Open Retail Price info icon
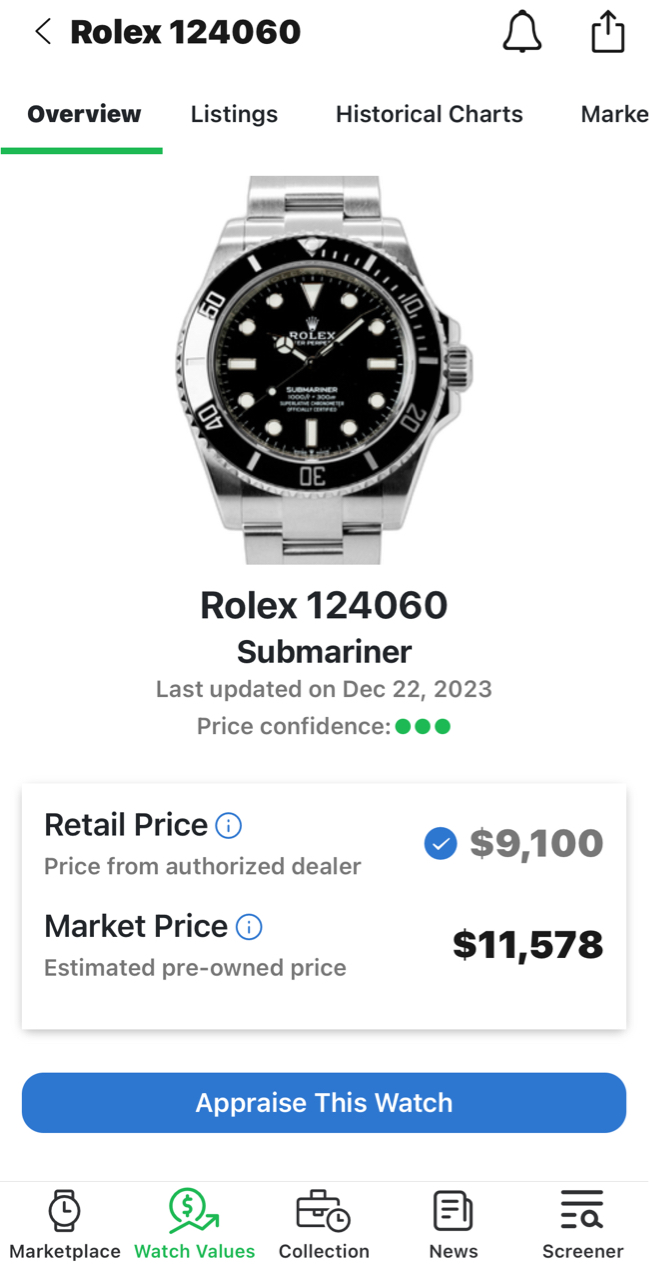The height and width of the screenshot is (1280, 649). pos(229,826)
